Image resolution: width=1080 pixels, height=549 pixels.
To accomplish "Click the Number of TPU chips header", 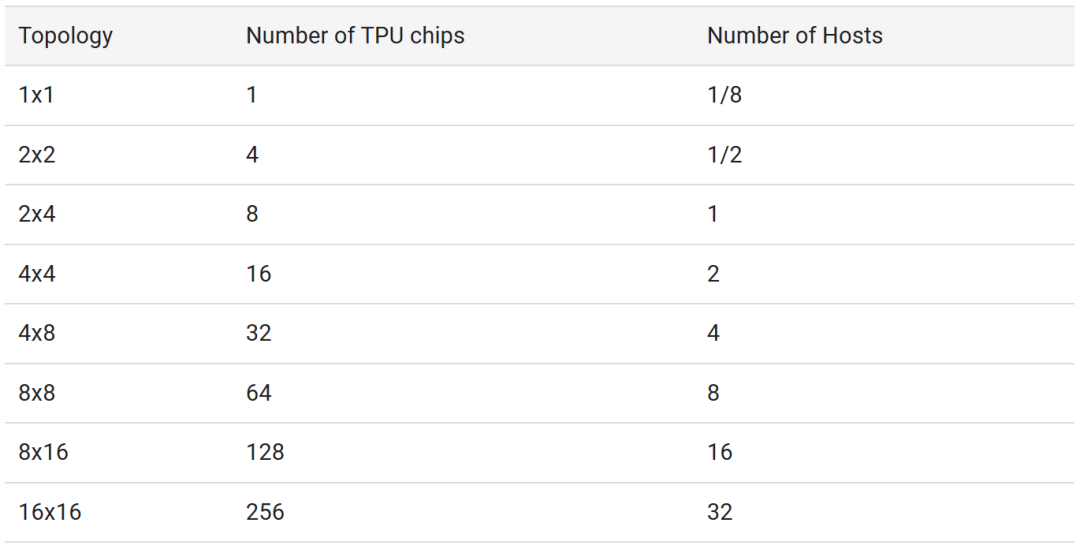I will (x=355, y=36).
